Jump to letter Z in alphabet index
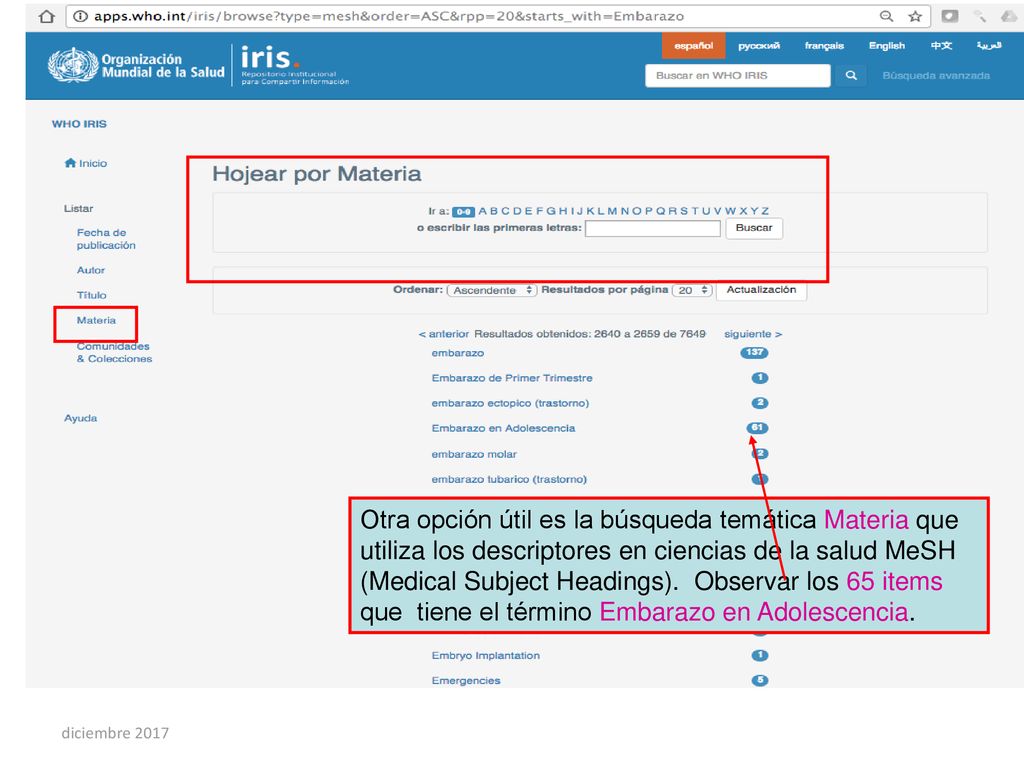This screenshot has width=1024, height=768. (765, 211)
